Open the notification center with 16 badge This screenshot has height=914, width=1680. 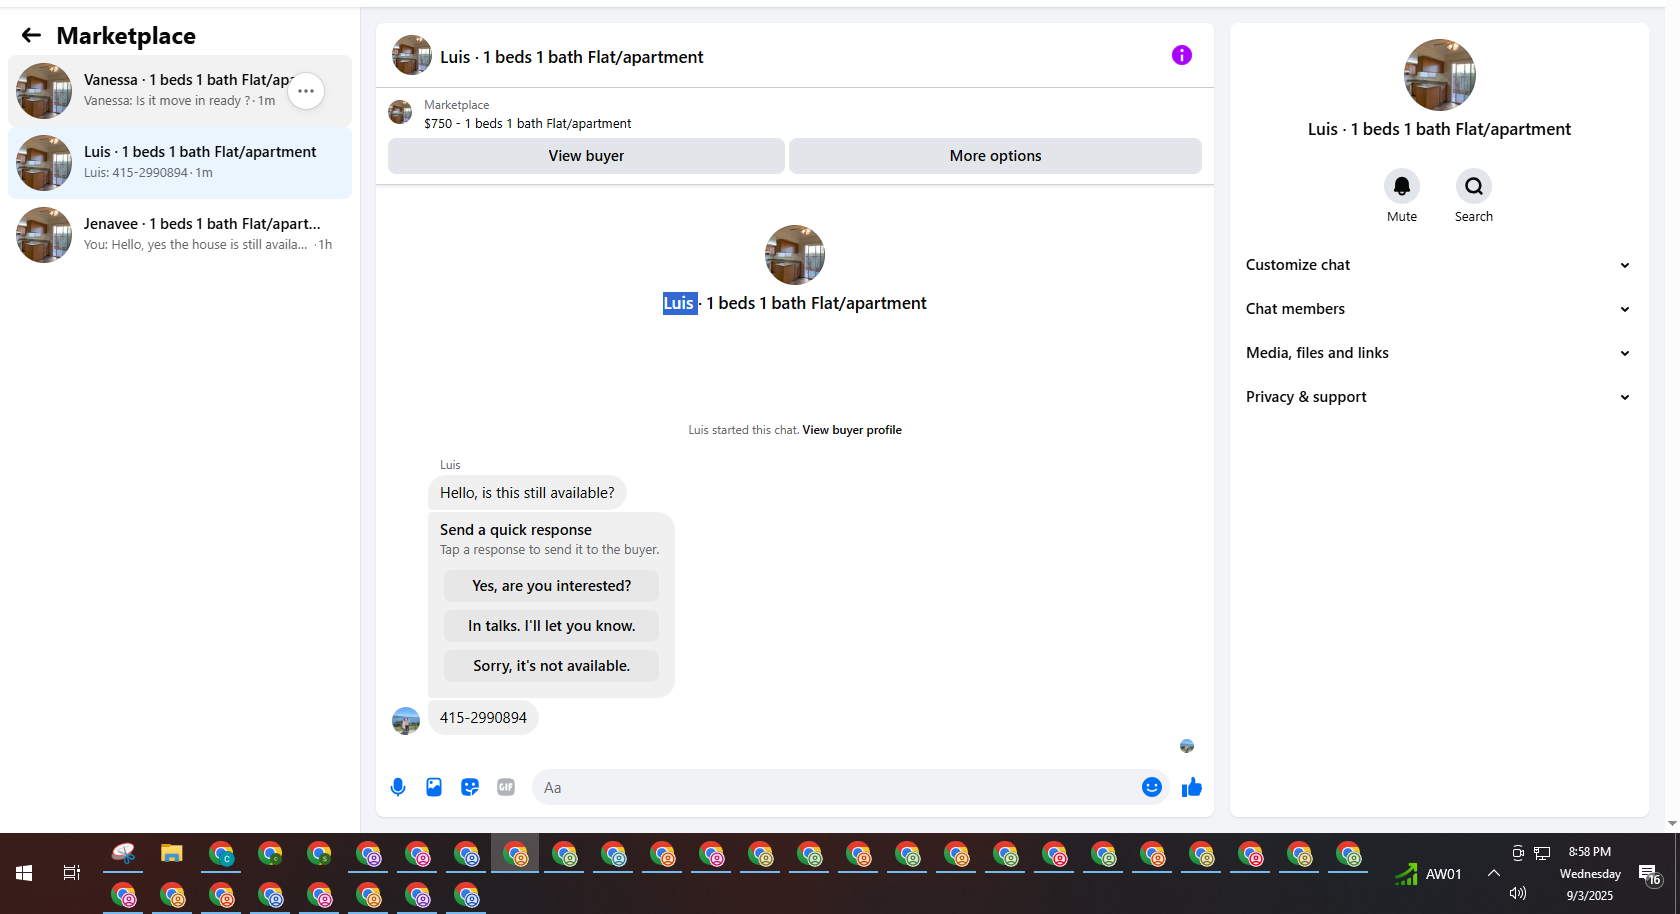tap(1650, 875)
